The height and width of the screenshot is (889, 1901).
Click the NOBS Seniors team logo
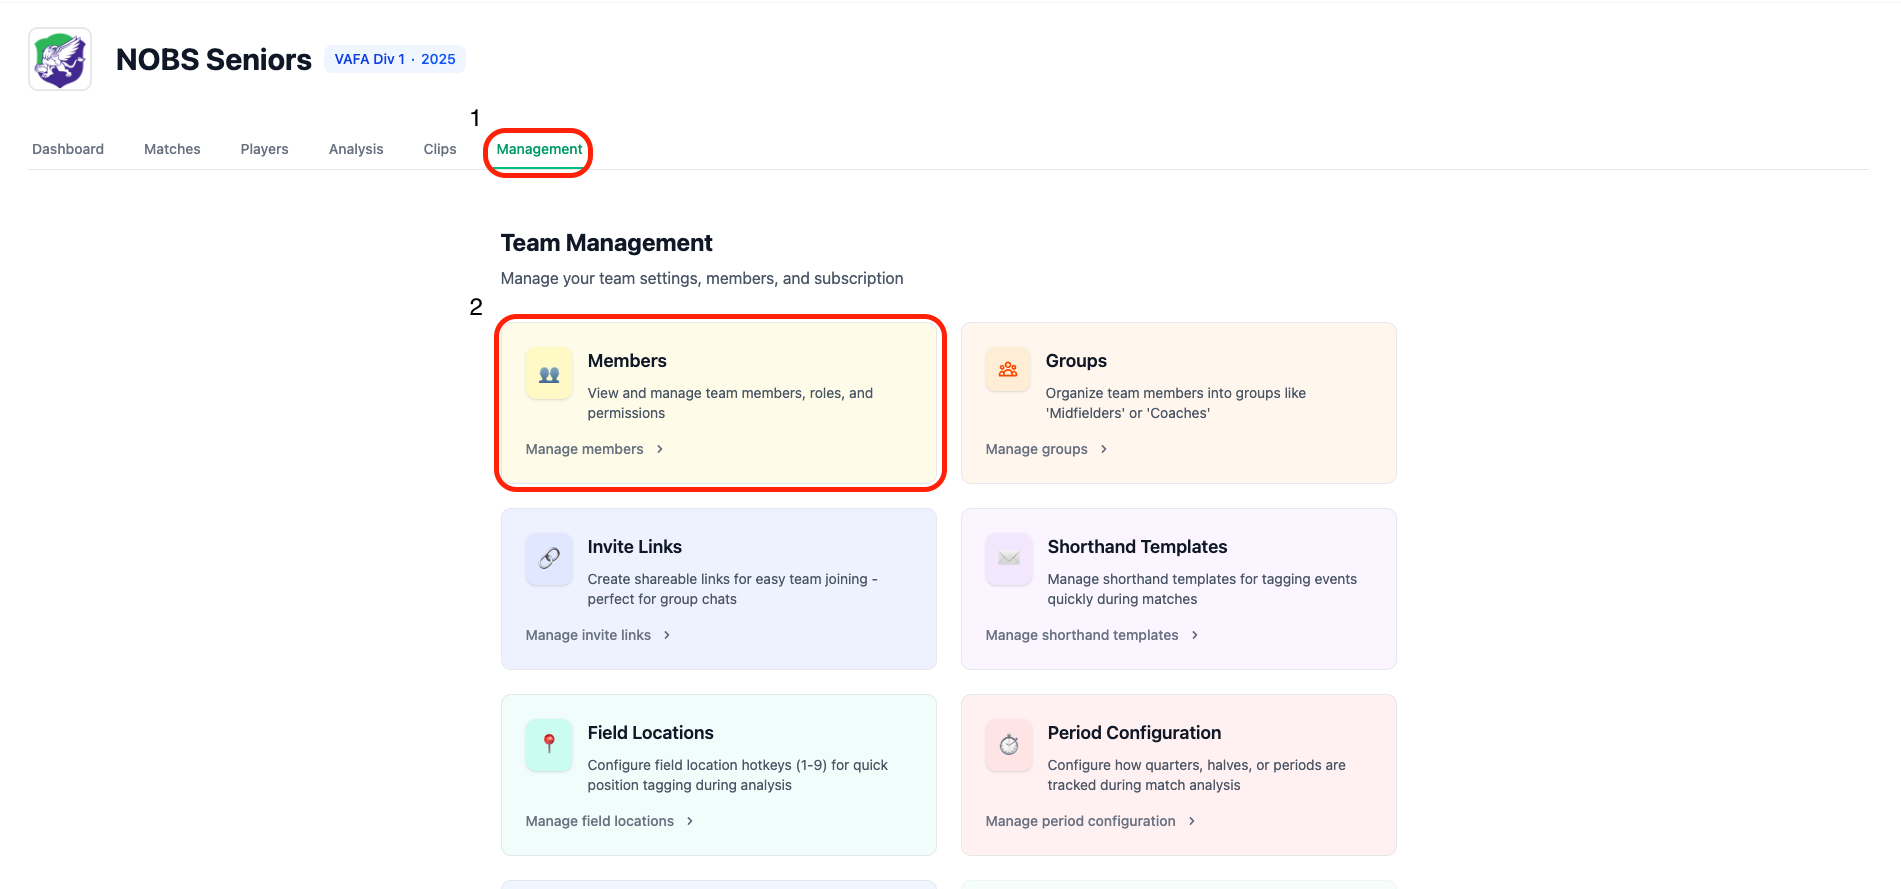point(60,59)
